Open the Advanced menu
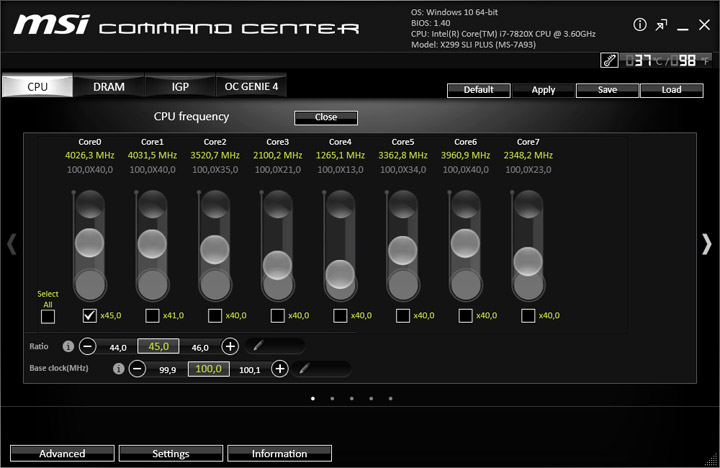The width and height of the screenshot is (720, 468). coord(62,454)
